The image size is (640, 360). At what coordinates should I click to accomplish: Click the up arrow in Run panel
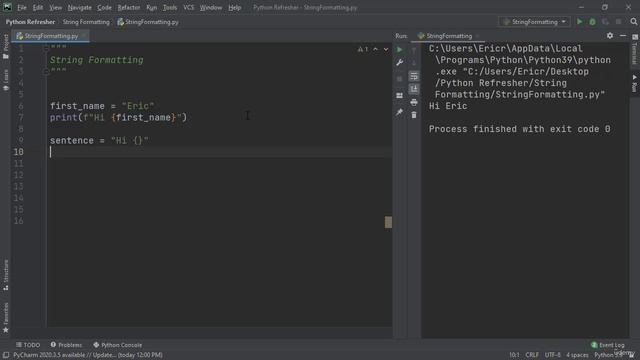(x=414, y=50)
